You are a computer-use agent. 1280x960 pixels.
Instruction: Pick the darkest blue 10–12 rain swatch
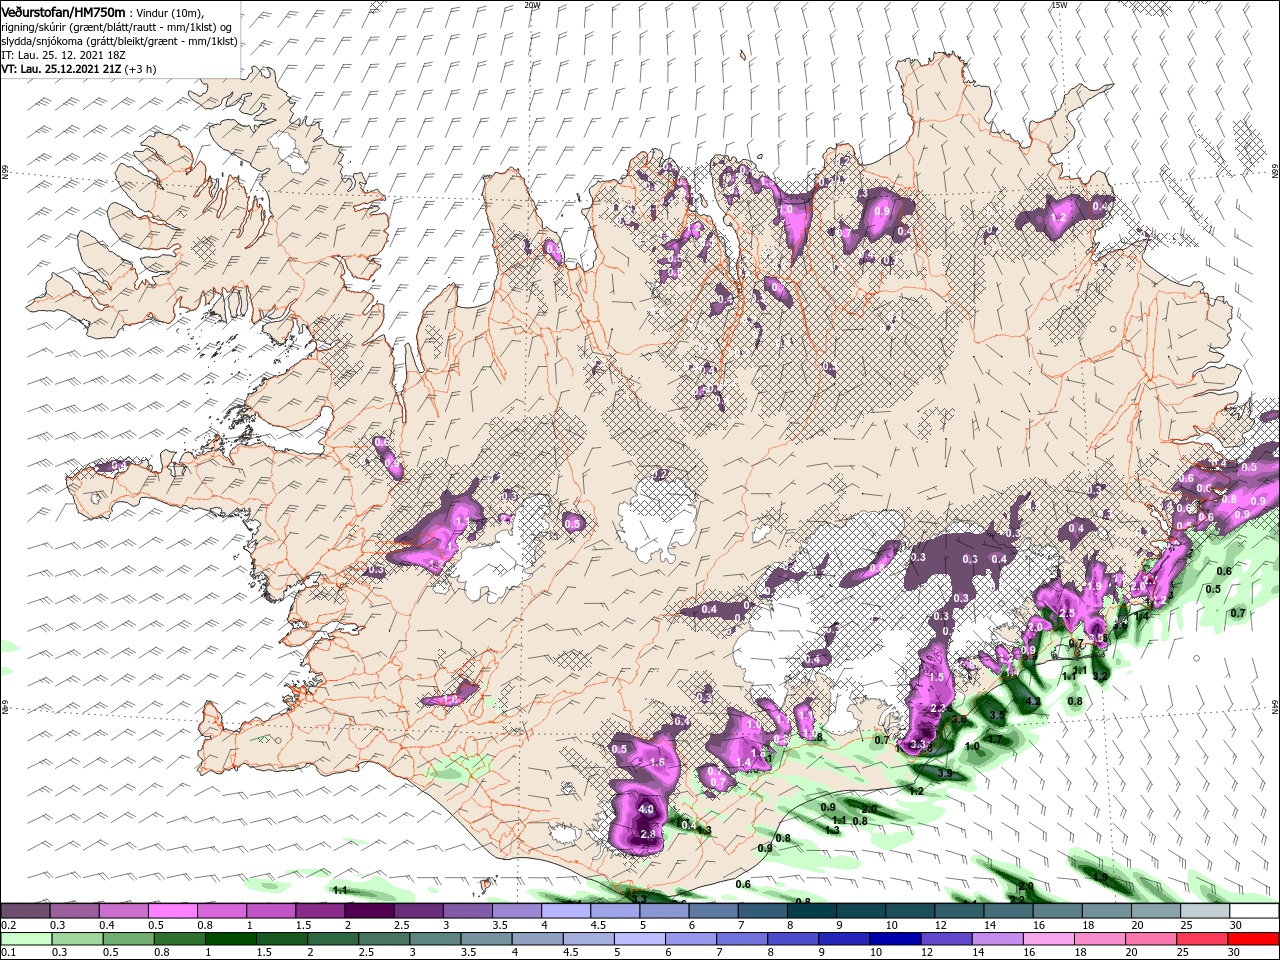[x=896, y=939]
